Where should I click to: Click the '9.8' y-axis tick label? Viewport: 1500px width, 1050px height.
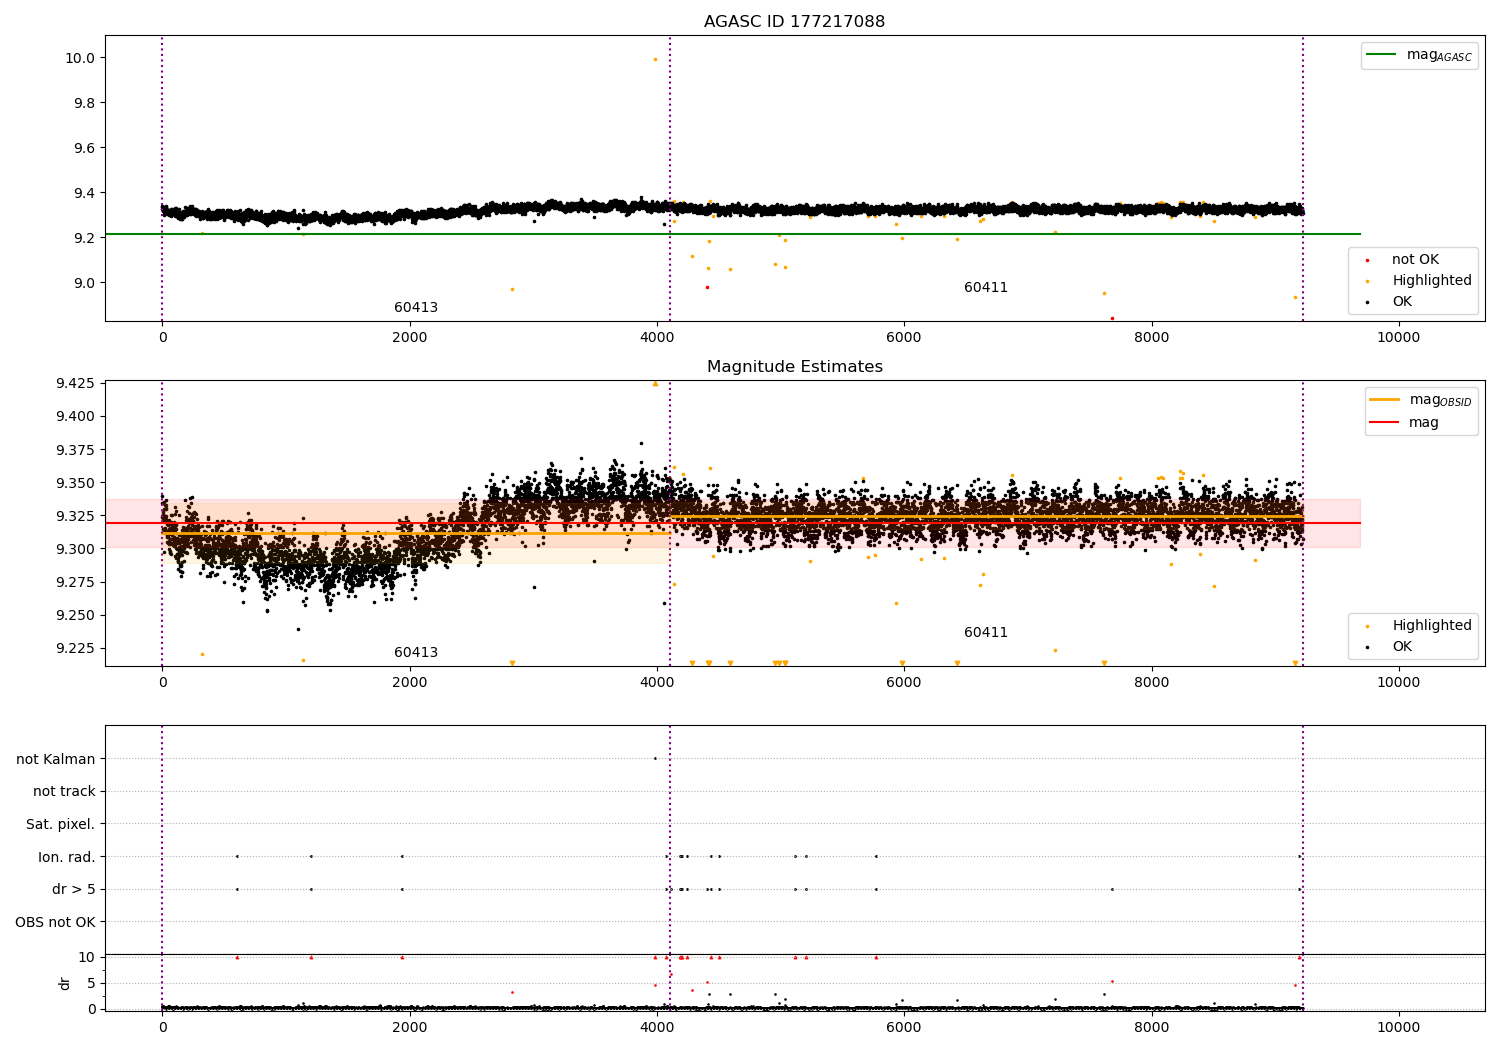pyautogui.click(x=84, y=103)
